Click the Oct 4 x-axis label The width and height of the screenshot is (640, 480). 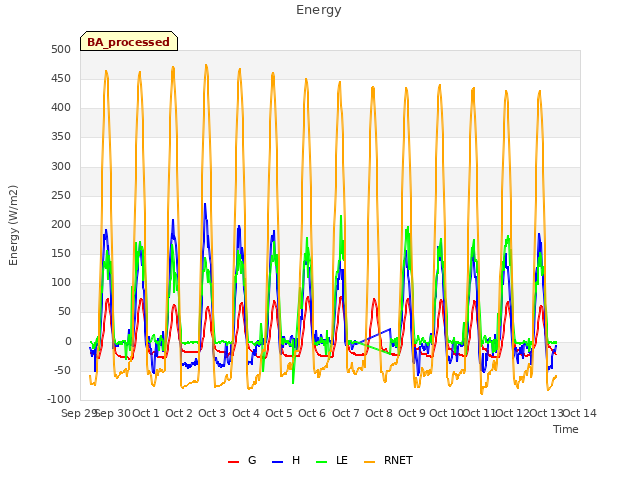(x=246, y=413)
